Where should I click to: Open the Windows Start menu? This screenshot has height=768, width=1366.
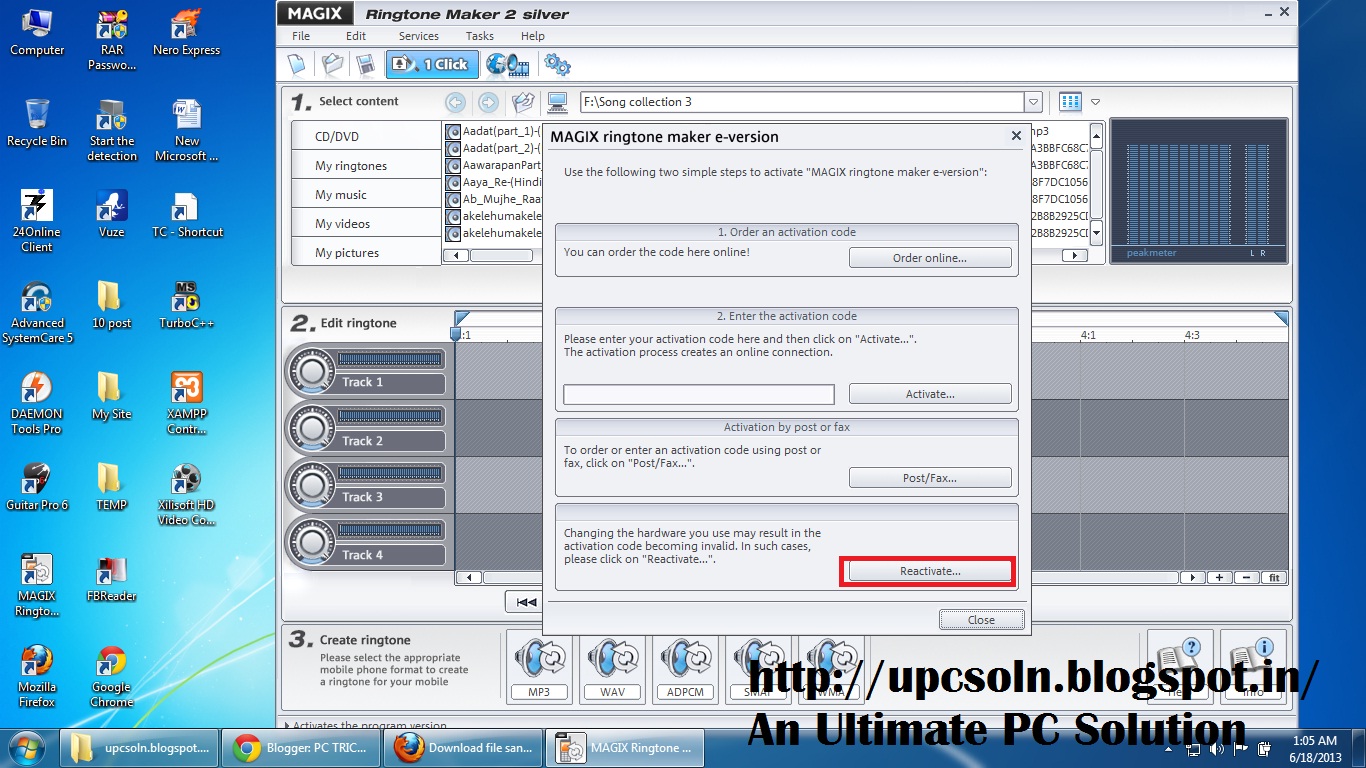coord(27,747)
